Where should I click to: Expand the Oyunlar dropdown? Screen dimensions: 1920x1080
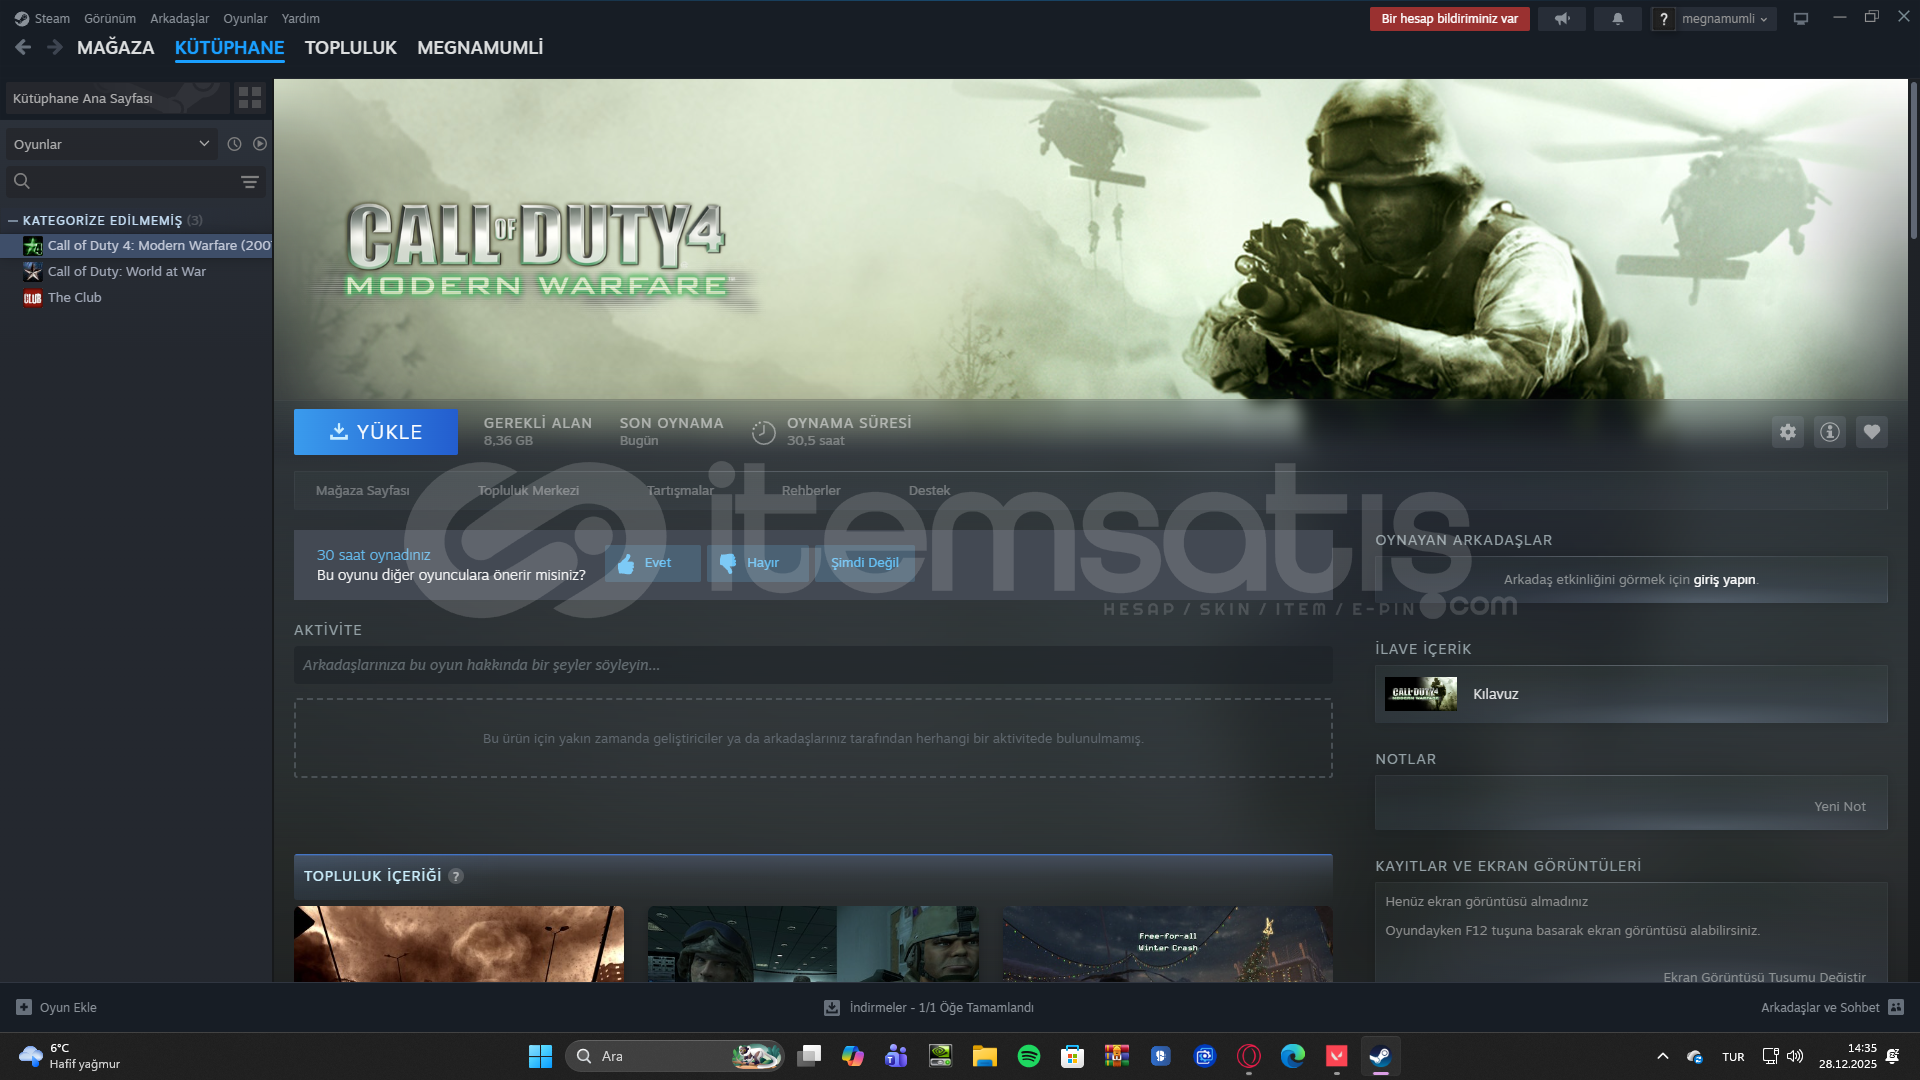111,144
